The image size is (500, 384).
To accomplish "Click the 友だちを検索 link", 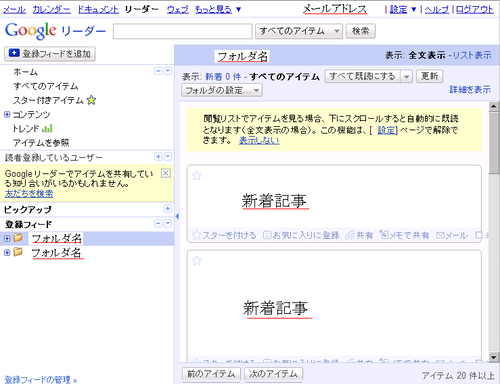I will click(x=29, y=194).
